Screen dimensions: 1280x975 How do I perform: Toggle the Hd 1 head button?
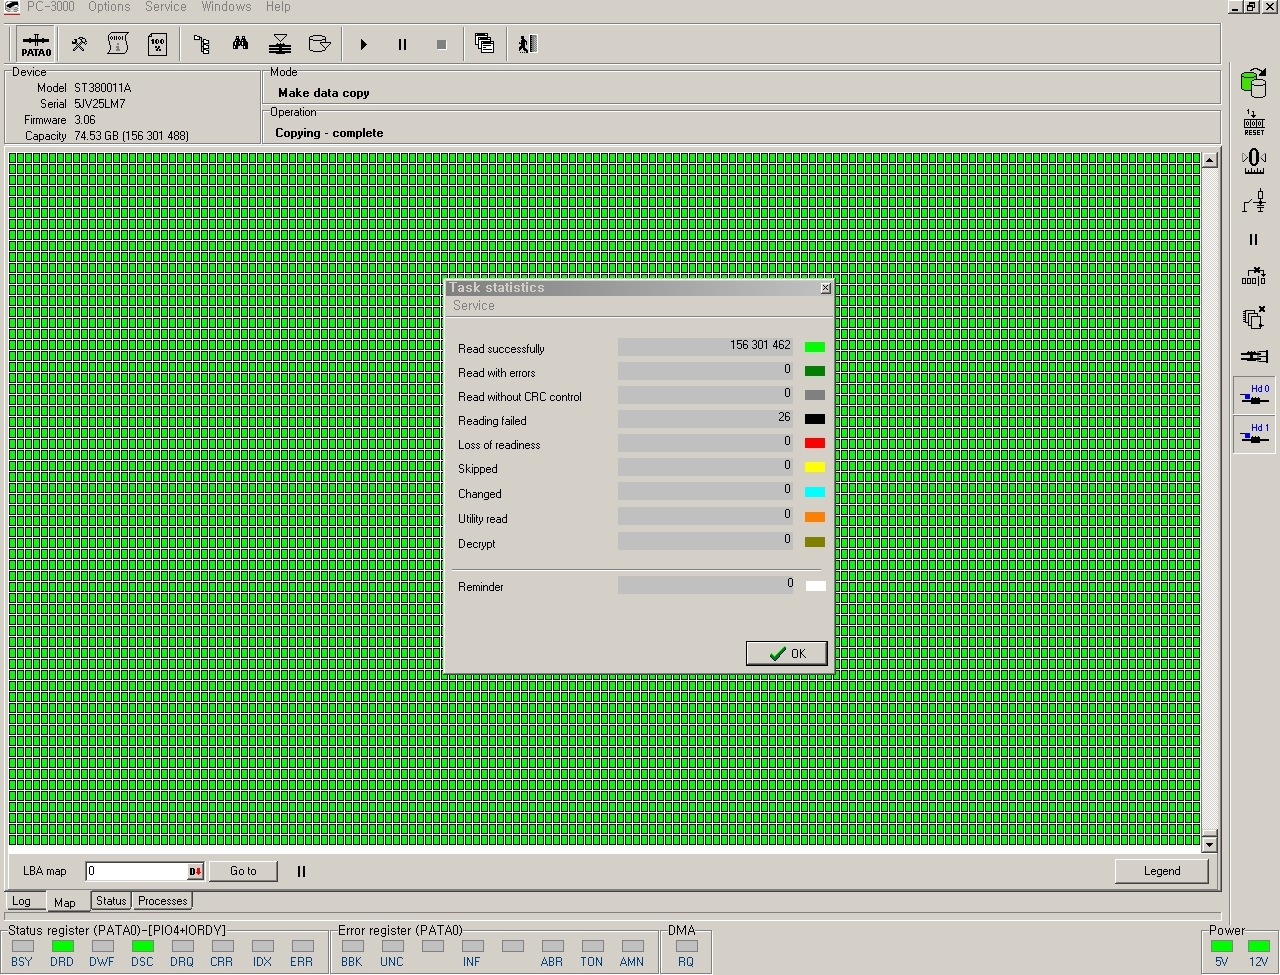(x=1254, y=434)
